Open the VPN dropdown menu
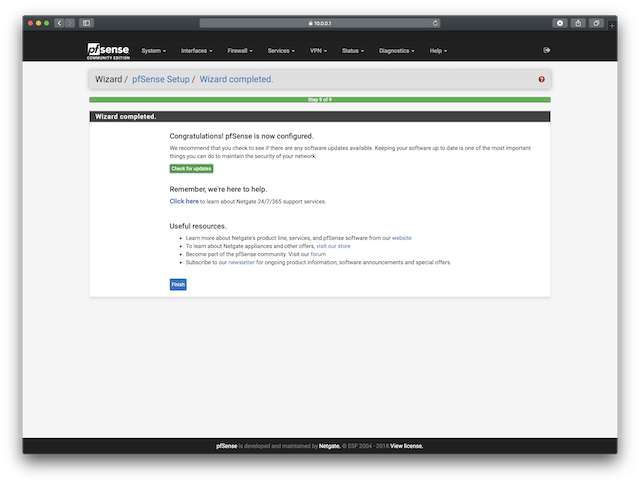 click(318, 51)
